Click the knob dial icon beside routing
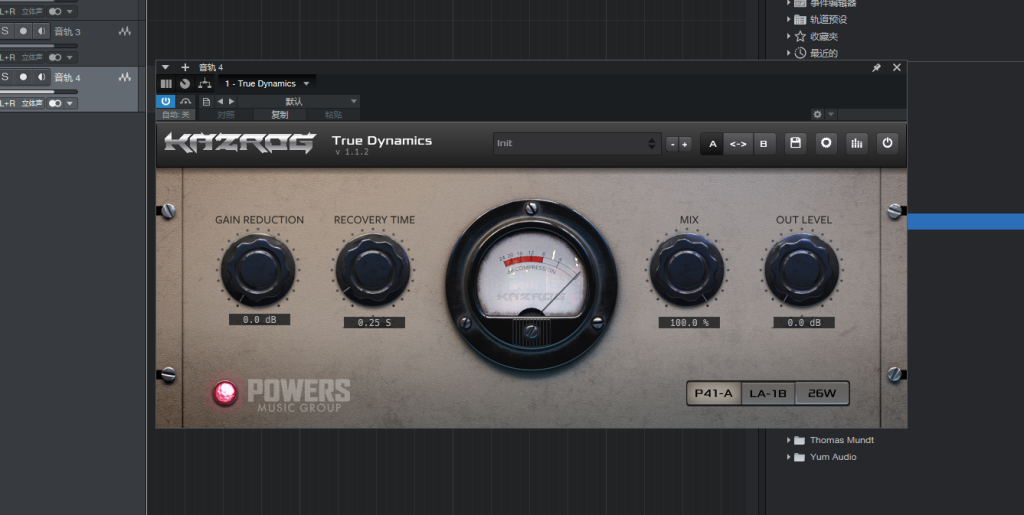 point(185,84)
